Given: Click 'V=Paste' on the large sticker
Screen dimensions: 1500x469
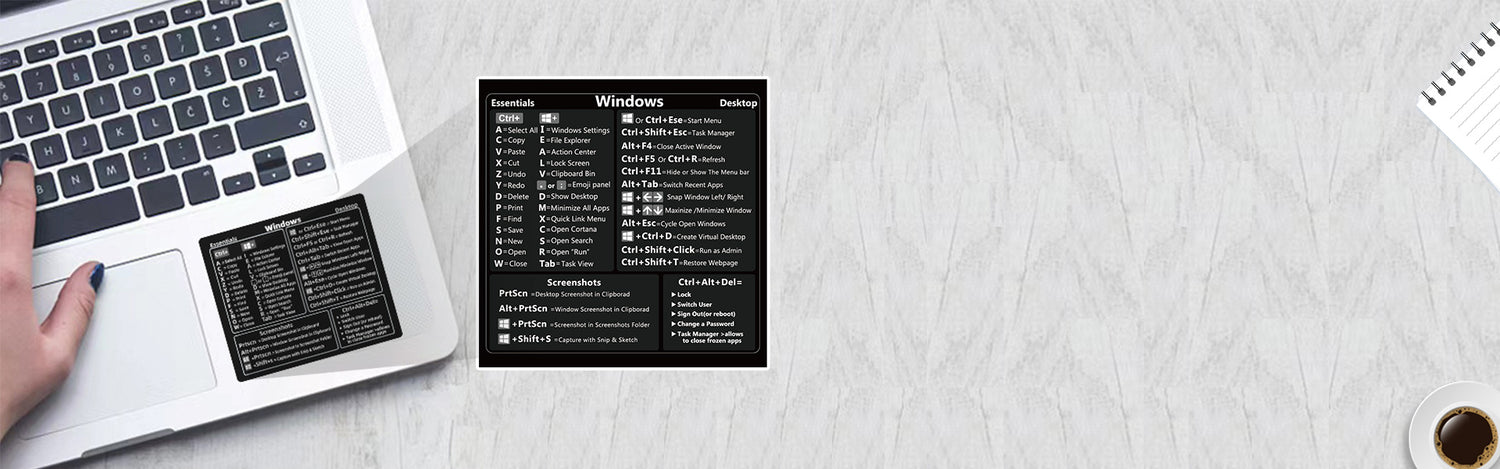Looking at the screenshot, I should coord(510,152).
